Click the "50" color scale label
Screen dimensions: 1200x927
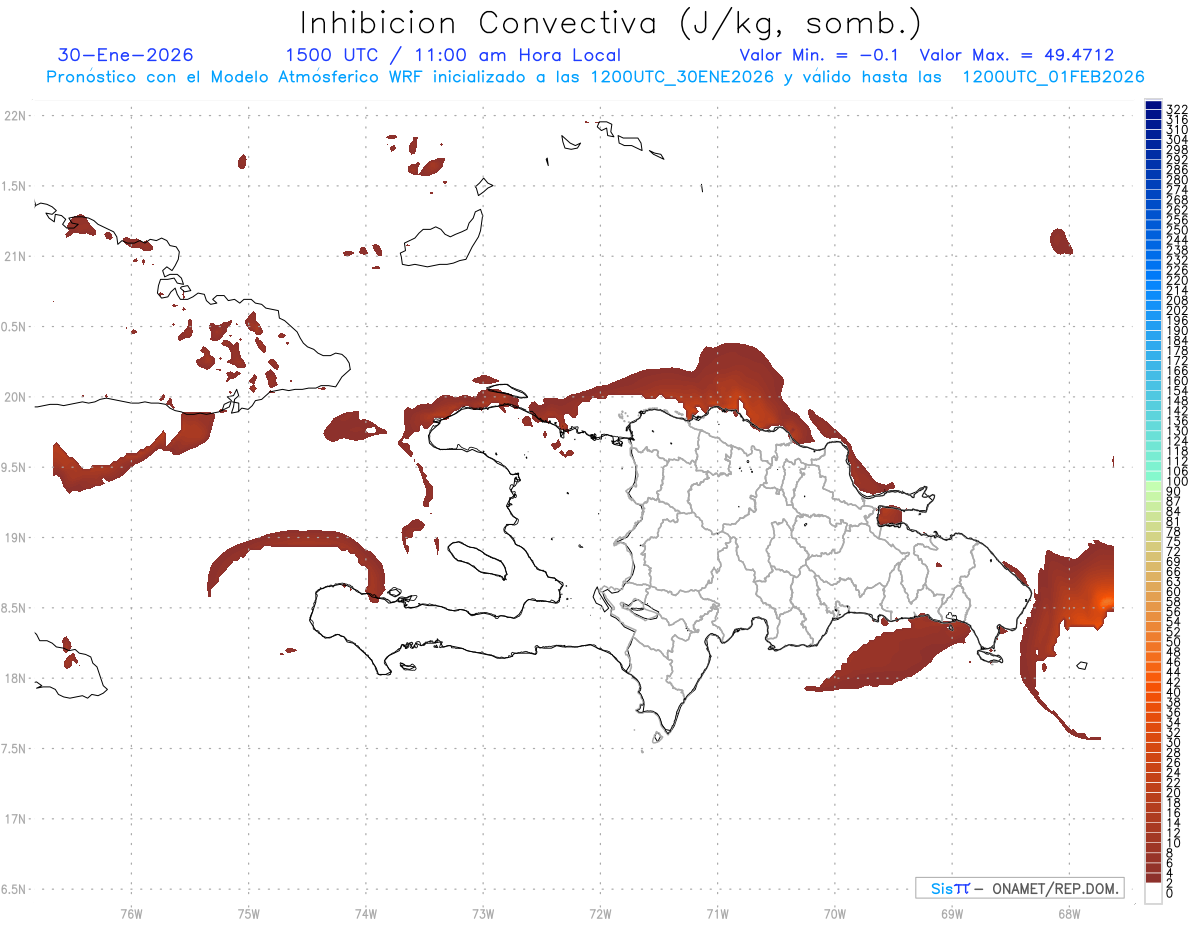(1174, 642)
